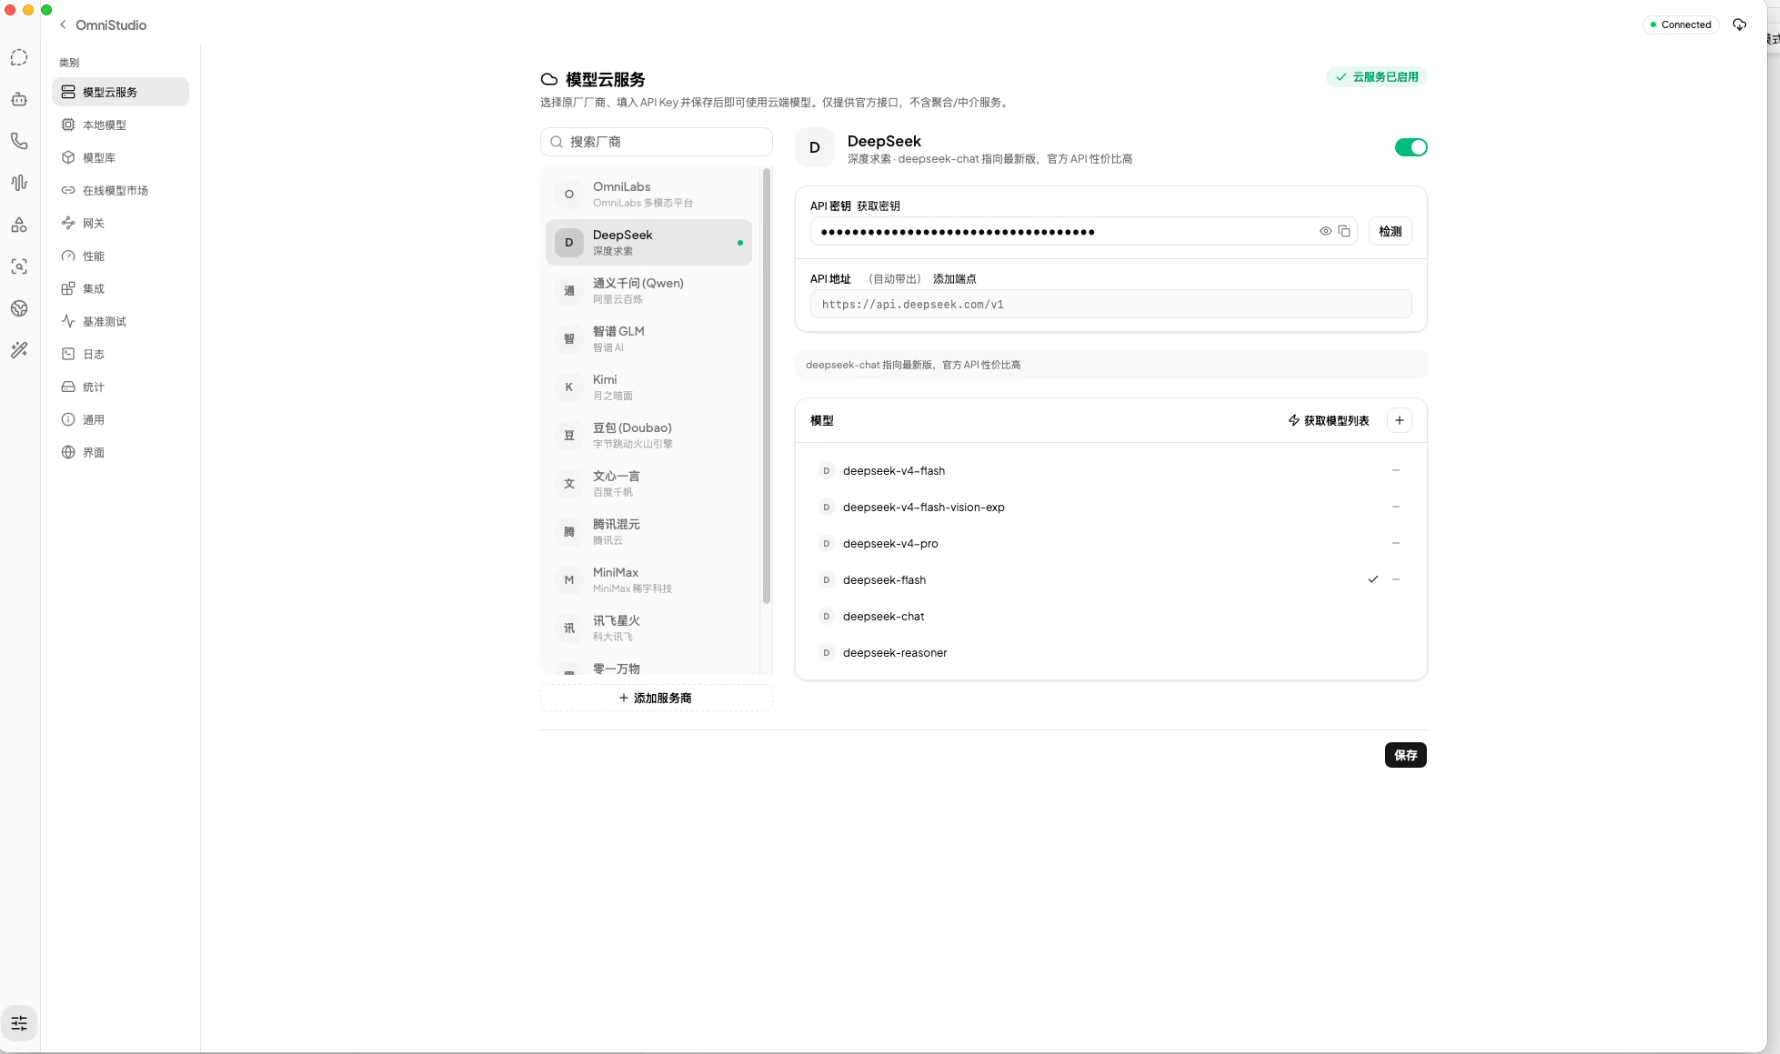Click the Connected status indicator
The height and width of the screenshot is (1054, 1780).
click(x=1680, y=25)
